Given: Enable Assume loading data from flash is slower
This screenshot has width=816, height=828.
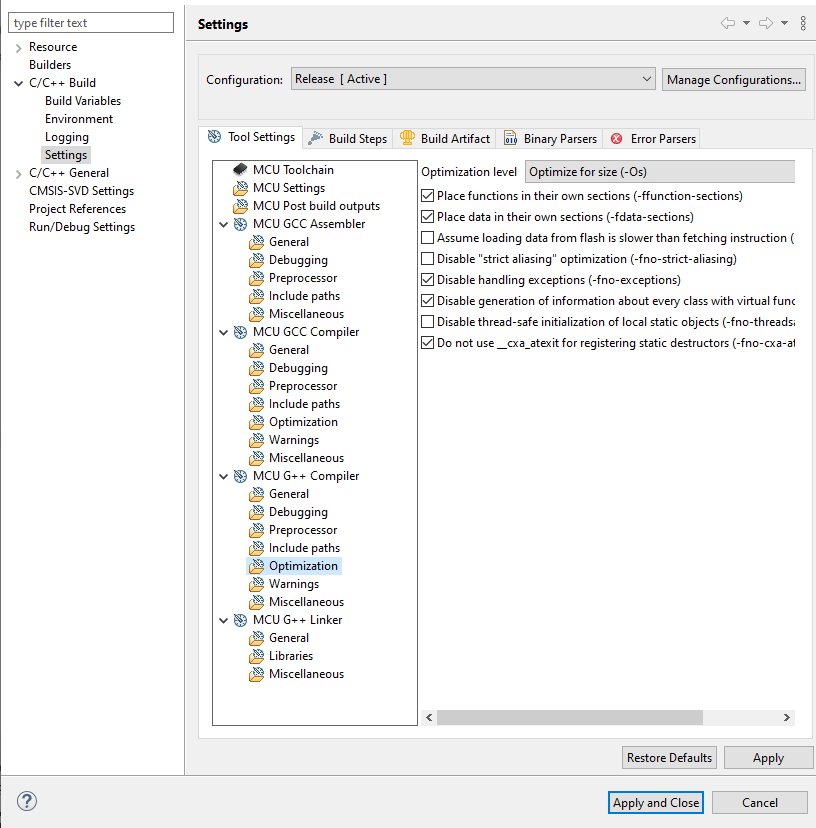Looking at the screenshot, I should [427, 238].
